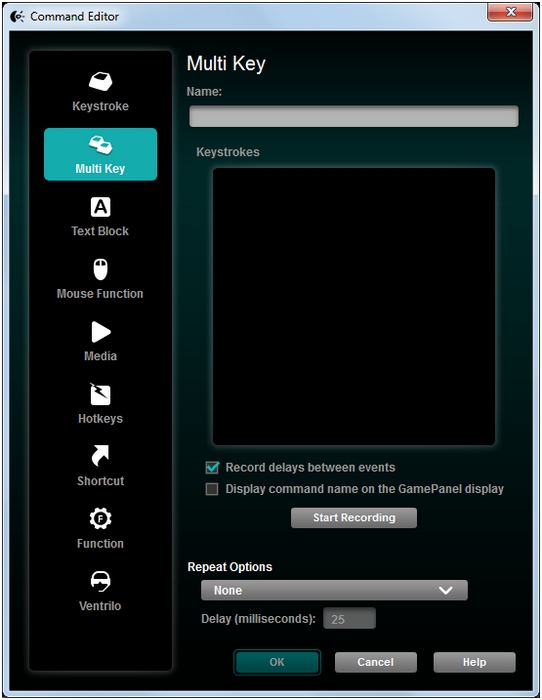This screenshot has width=542, height=700.
Task: Enable Display command name on GamePanel display
Action: coord(212,489)
